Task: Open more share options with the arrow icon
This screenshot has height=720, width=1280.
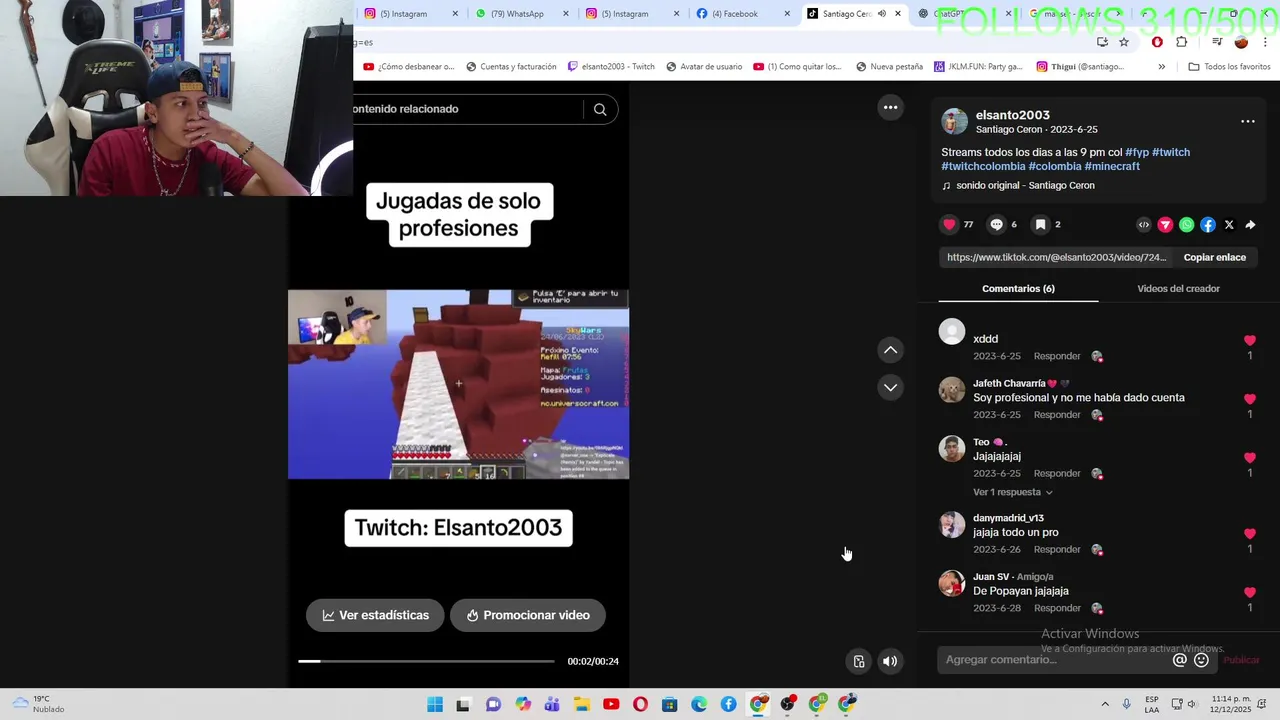Action: 1250,225
